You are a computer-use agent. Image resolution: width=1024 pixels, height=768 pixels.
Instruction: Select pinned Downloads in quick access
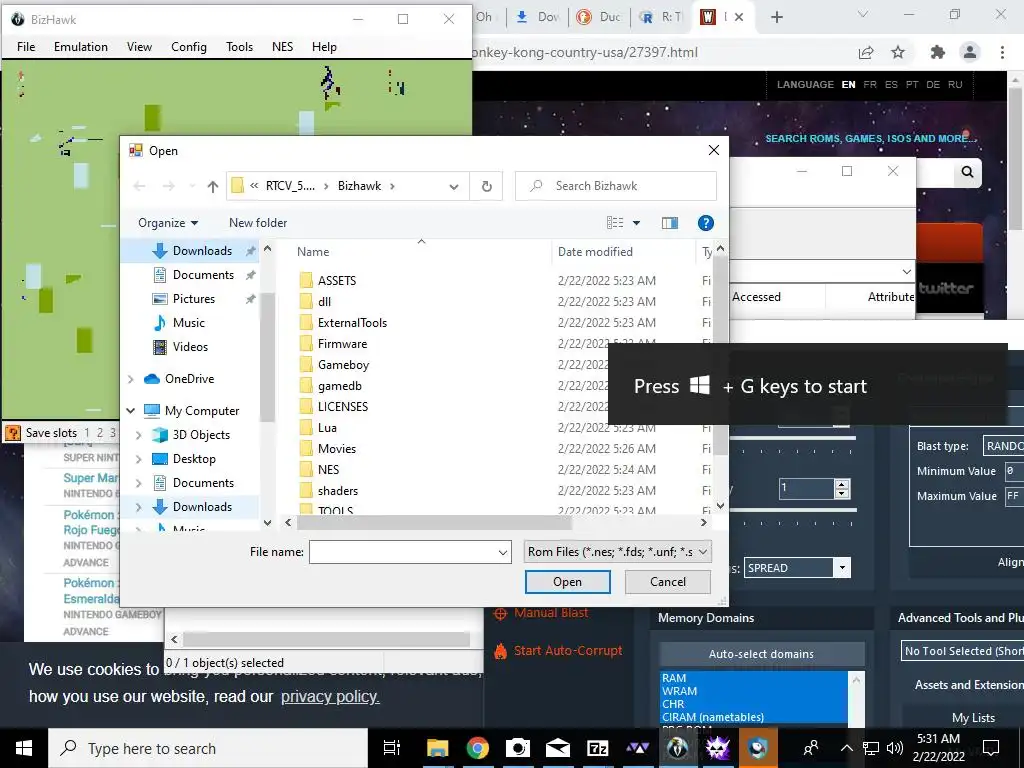coord(202,251)
